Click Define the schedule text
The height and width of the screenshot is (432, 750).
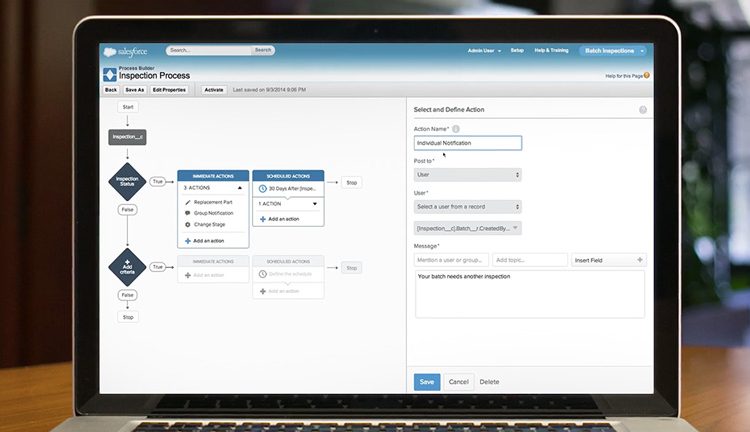[x=290, y=274]
